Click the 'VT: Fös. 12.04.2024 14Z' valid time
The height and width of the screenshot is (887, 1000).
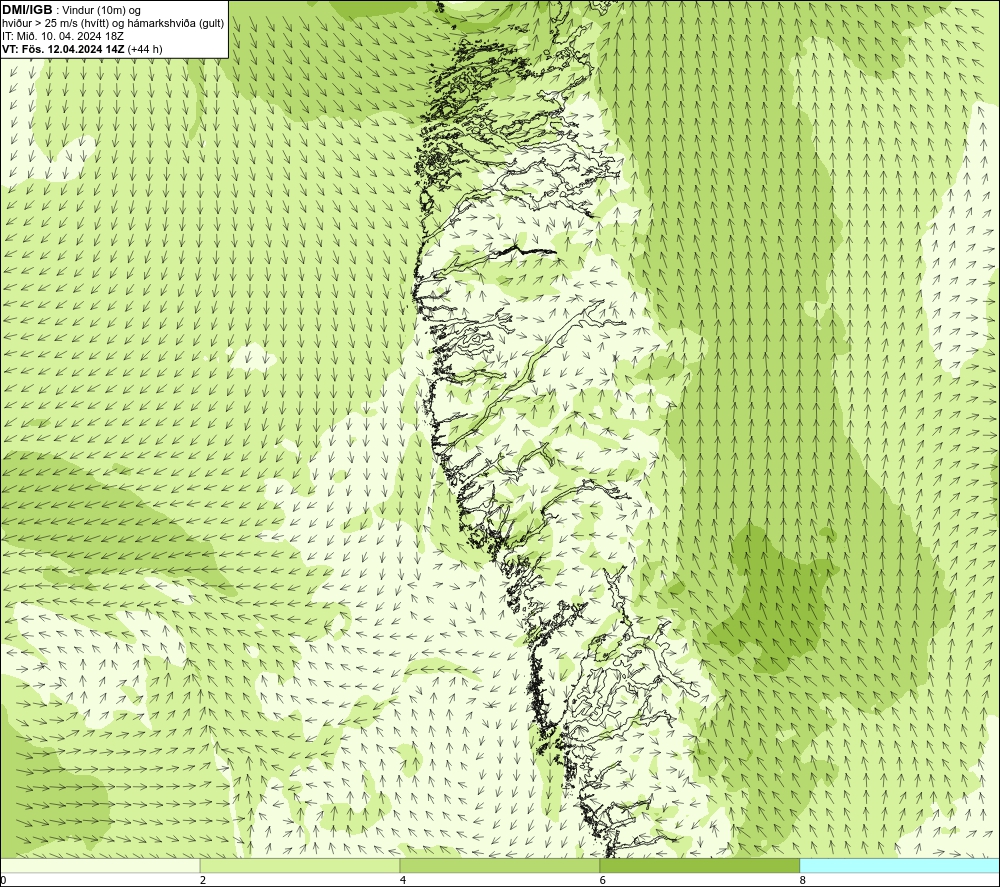point(64,49)
